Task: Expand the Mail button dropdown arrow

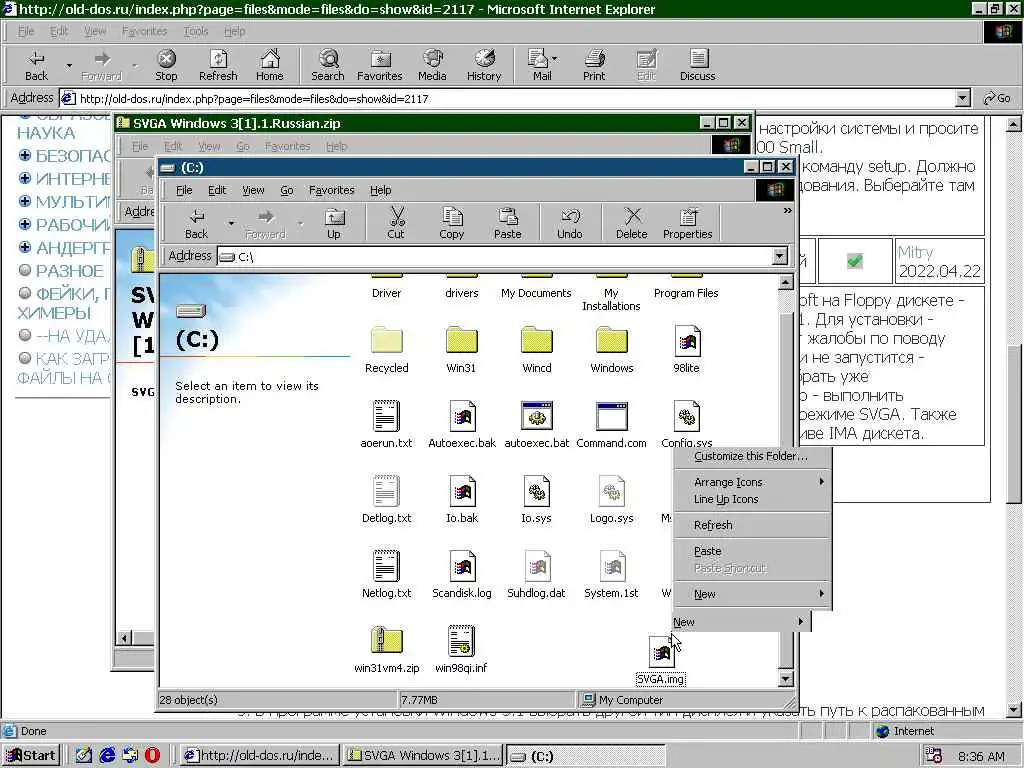Action: point(554,58)
